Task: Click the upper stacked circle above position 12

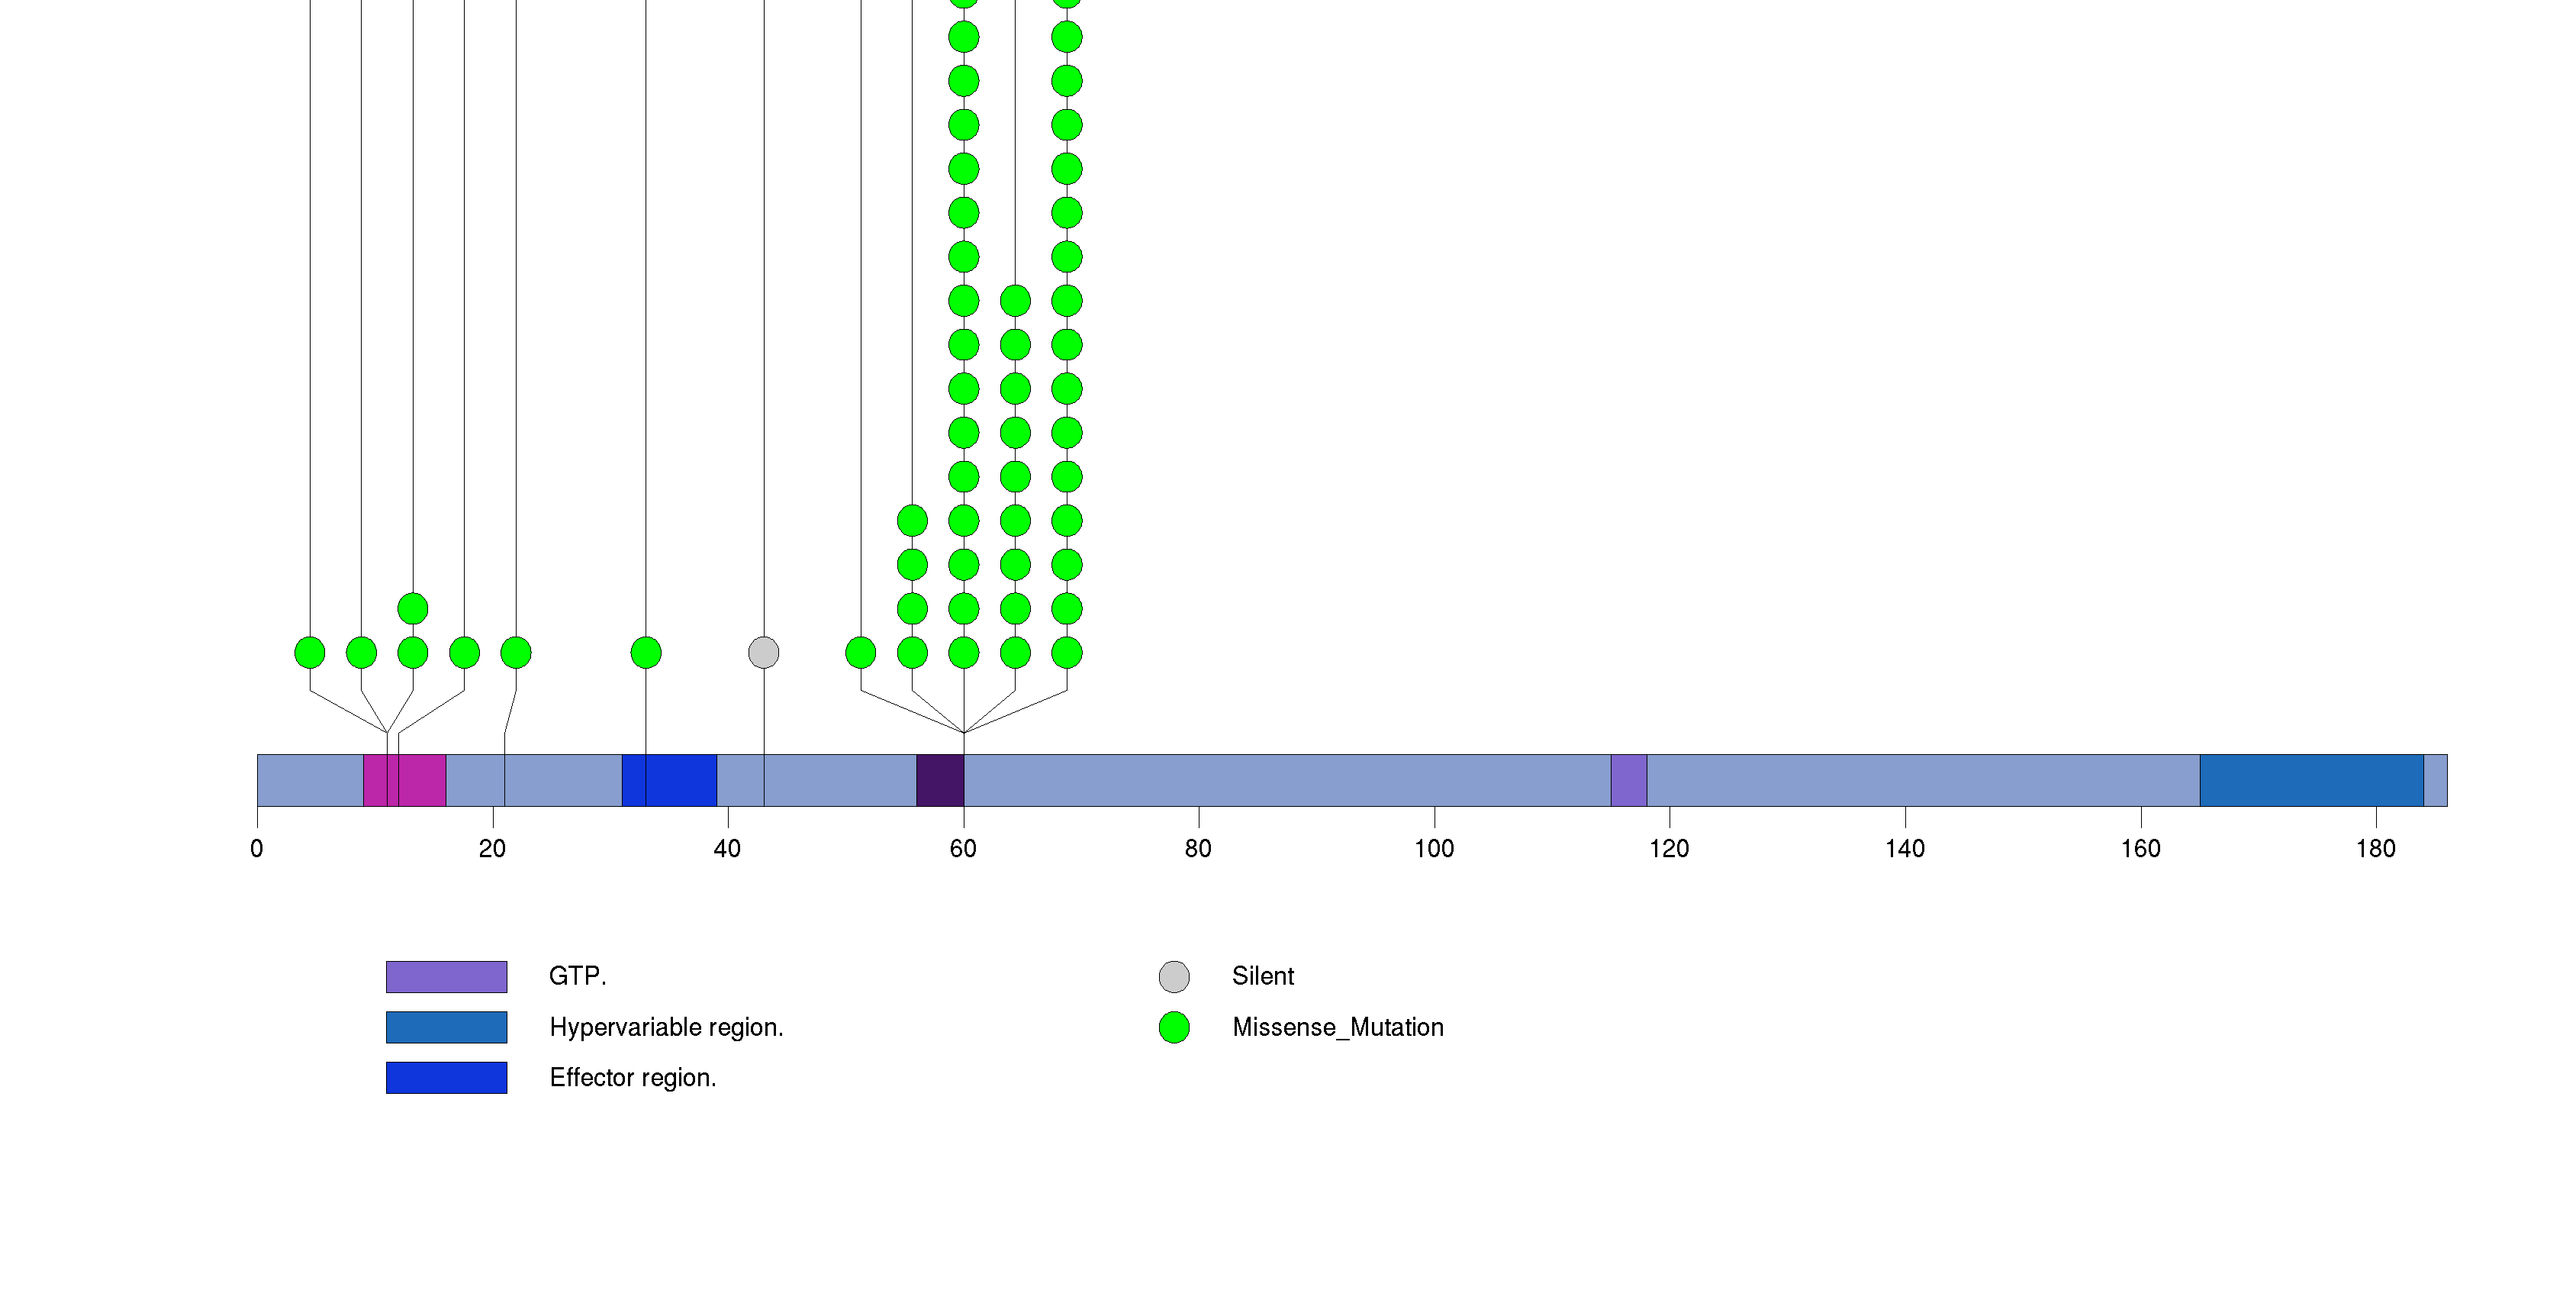Action: click(413, 608)
